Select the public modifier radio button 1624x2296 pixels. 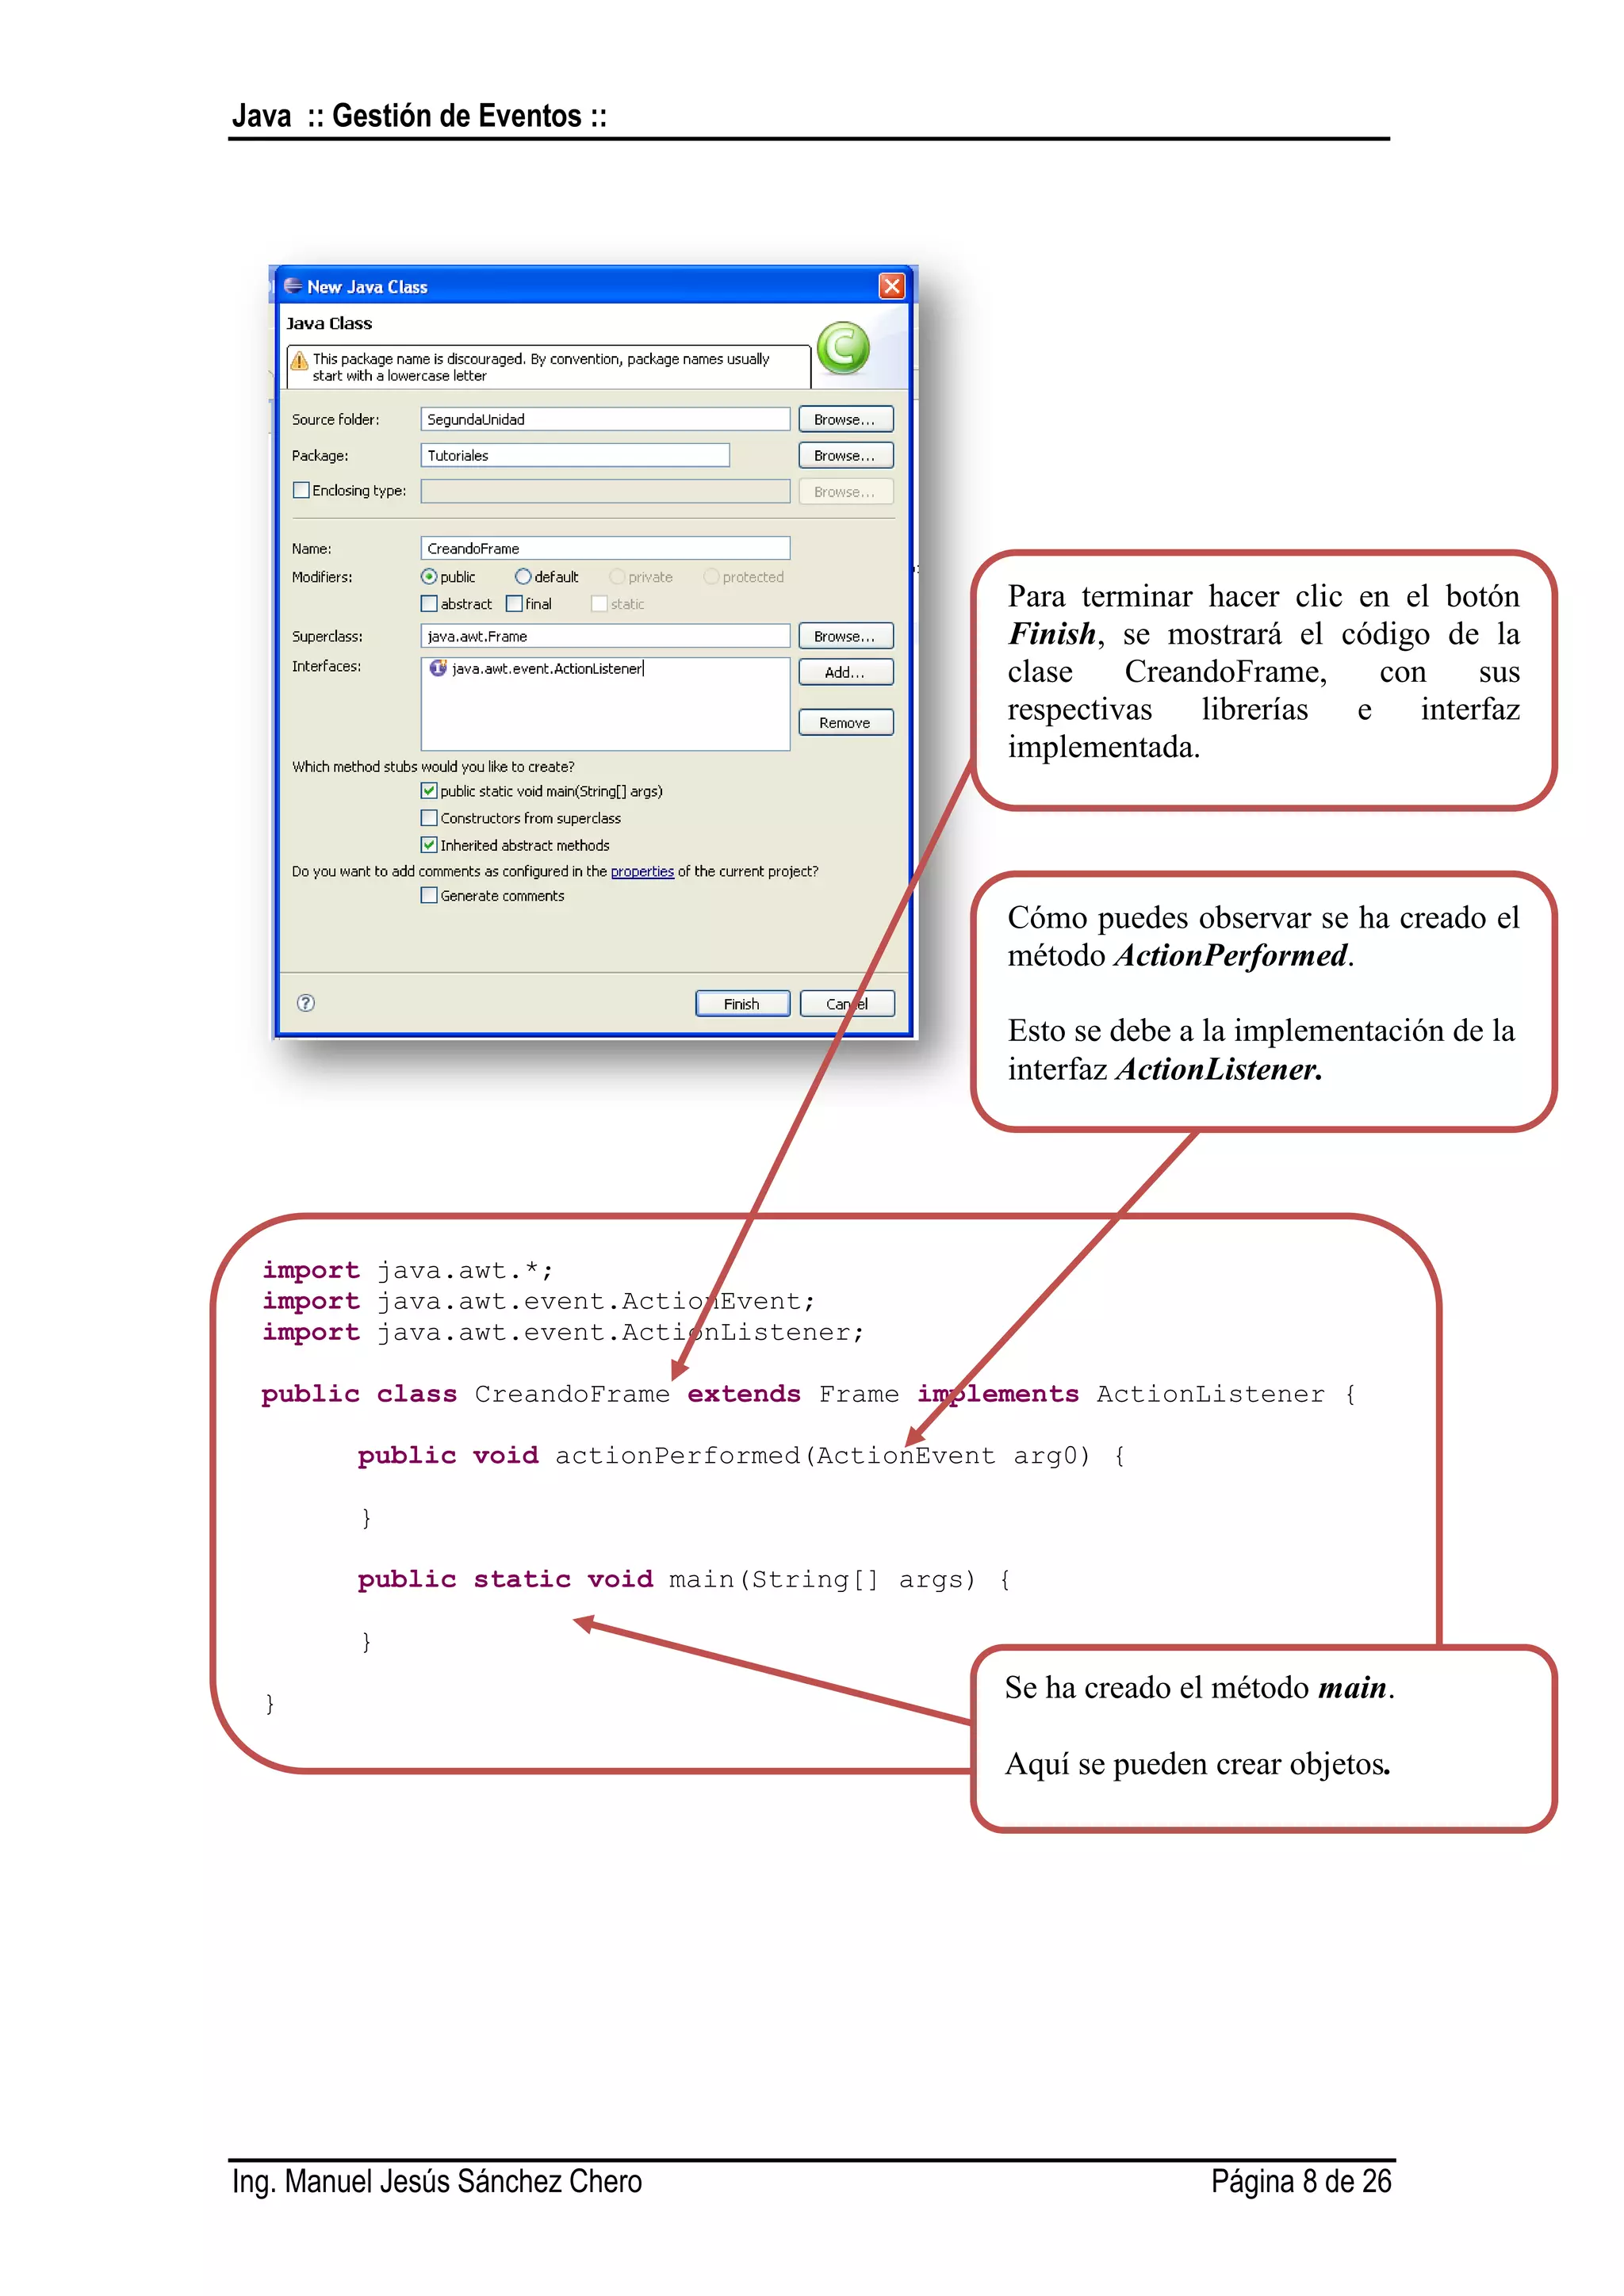click(x=429, y=577)
